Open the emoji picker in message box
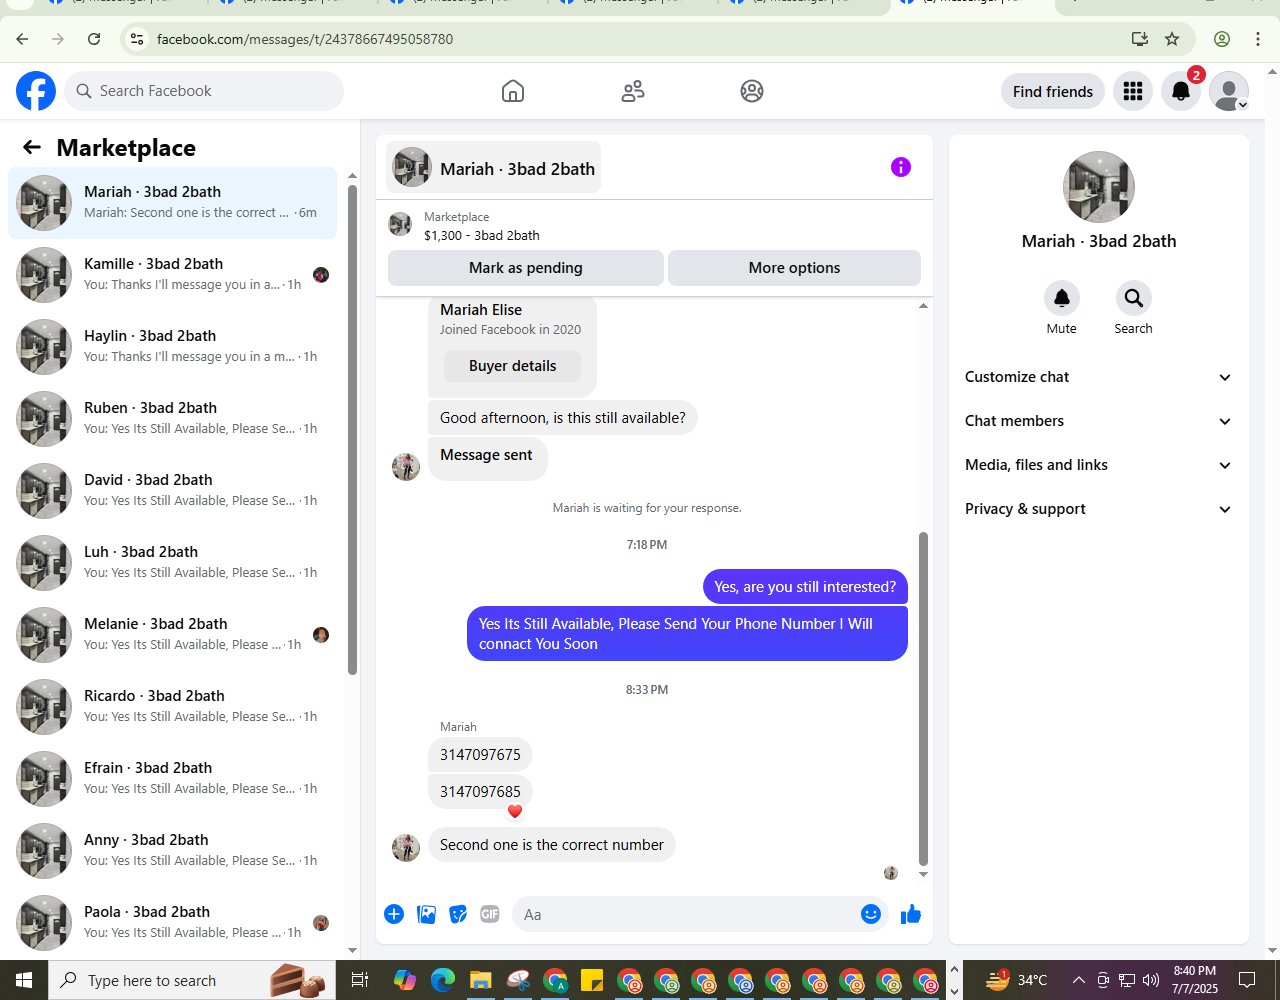1280x1000 pixels. point(871,914)
